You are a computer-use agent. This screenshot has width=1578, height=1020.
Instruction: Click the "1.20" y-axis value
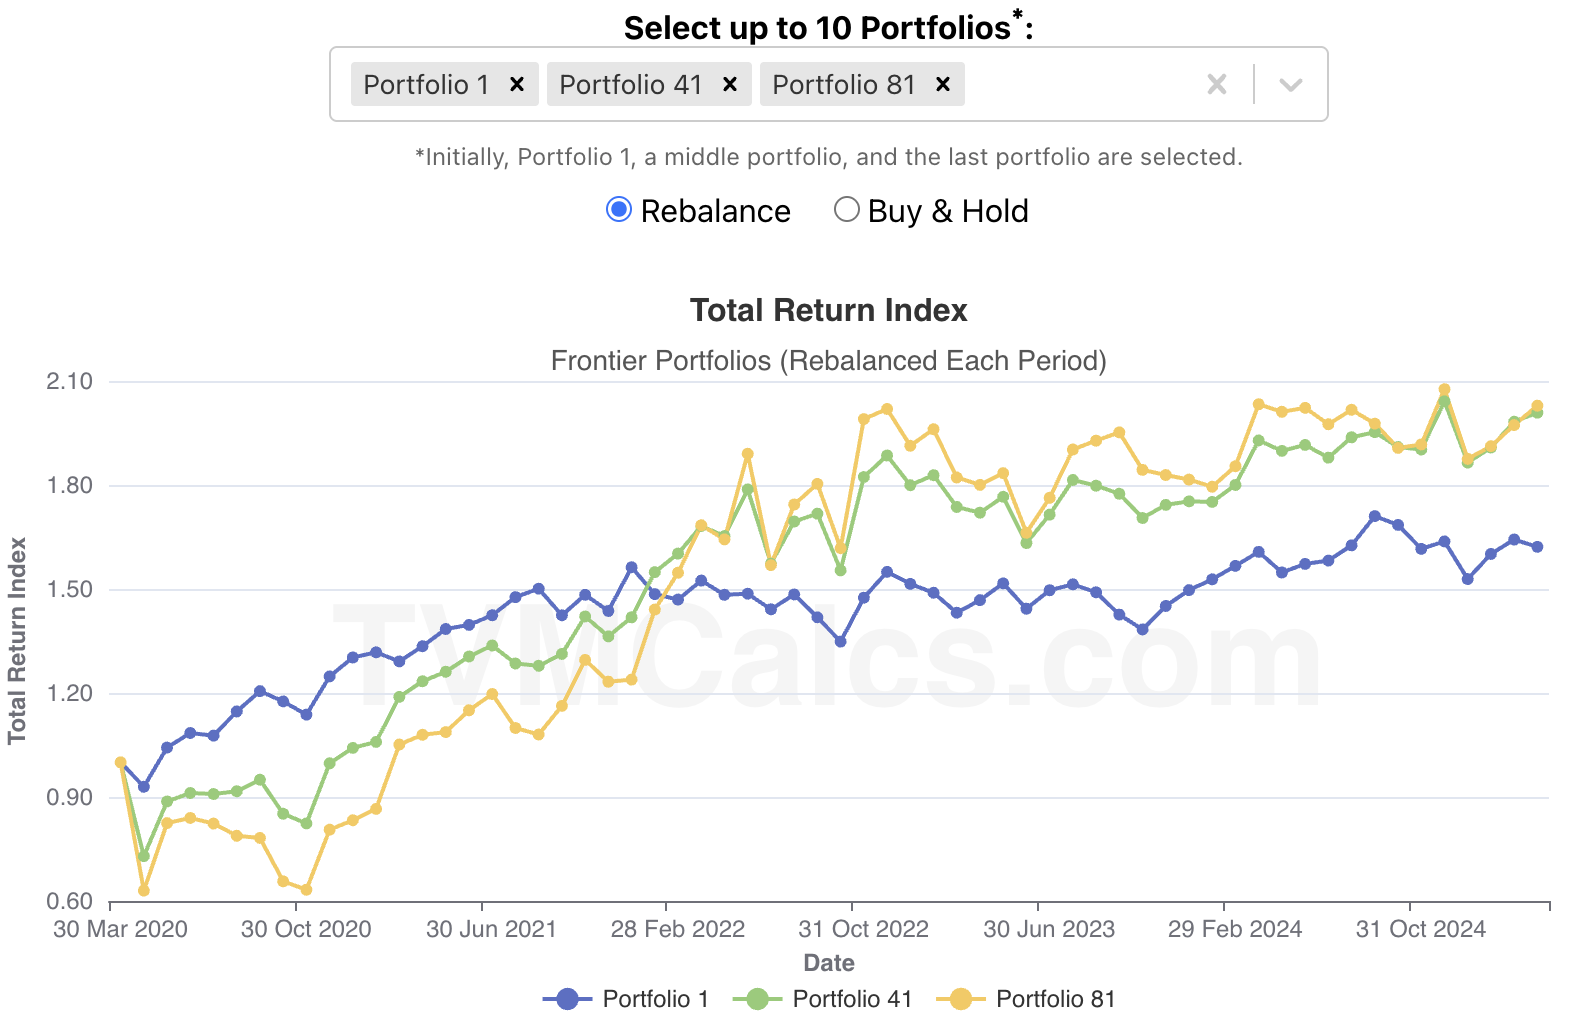(x=69, y=693)
